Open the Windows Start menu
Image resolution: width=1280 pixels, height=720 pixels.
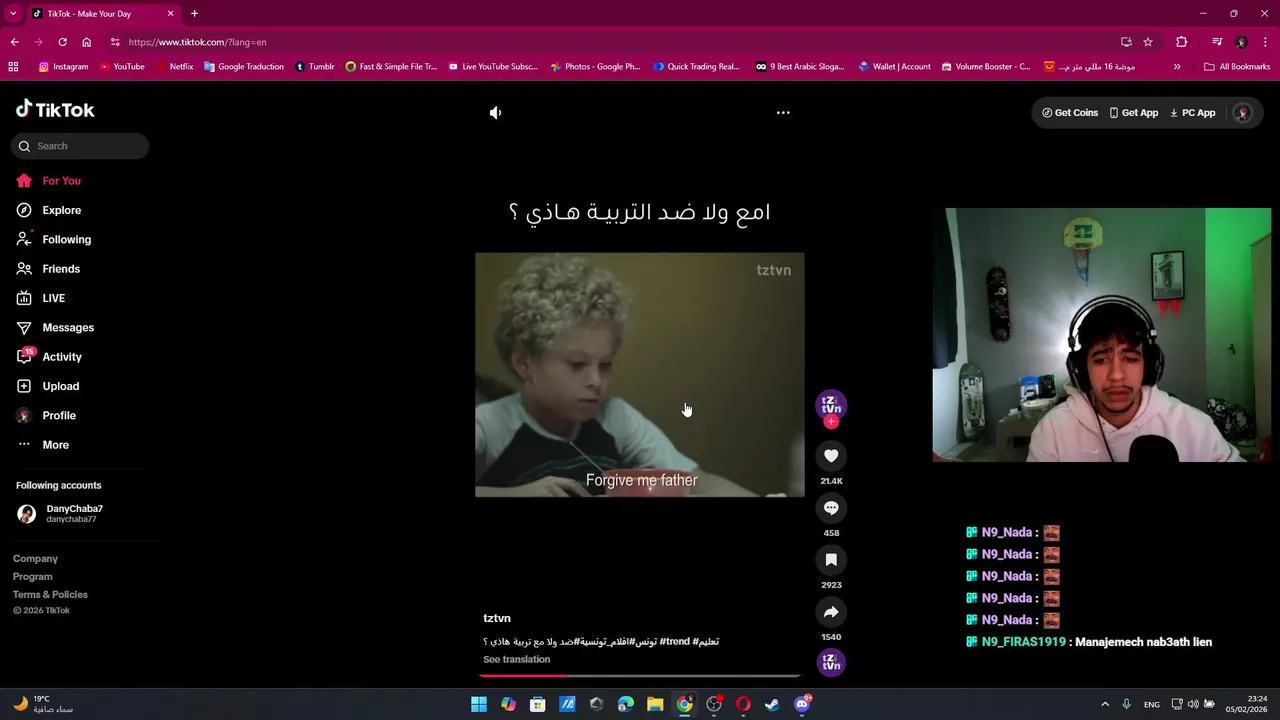coord(479,704)
